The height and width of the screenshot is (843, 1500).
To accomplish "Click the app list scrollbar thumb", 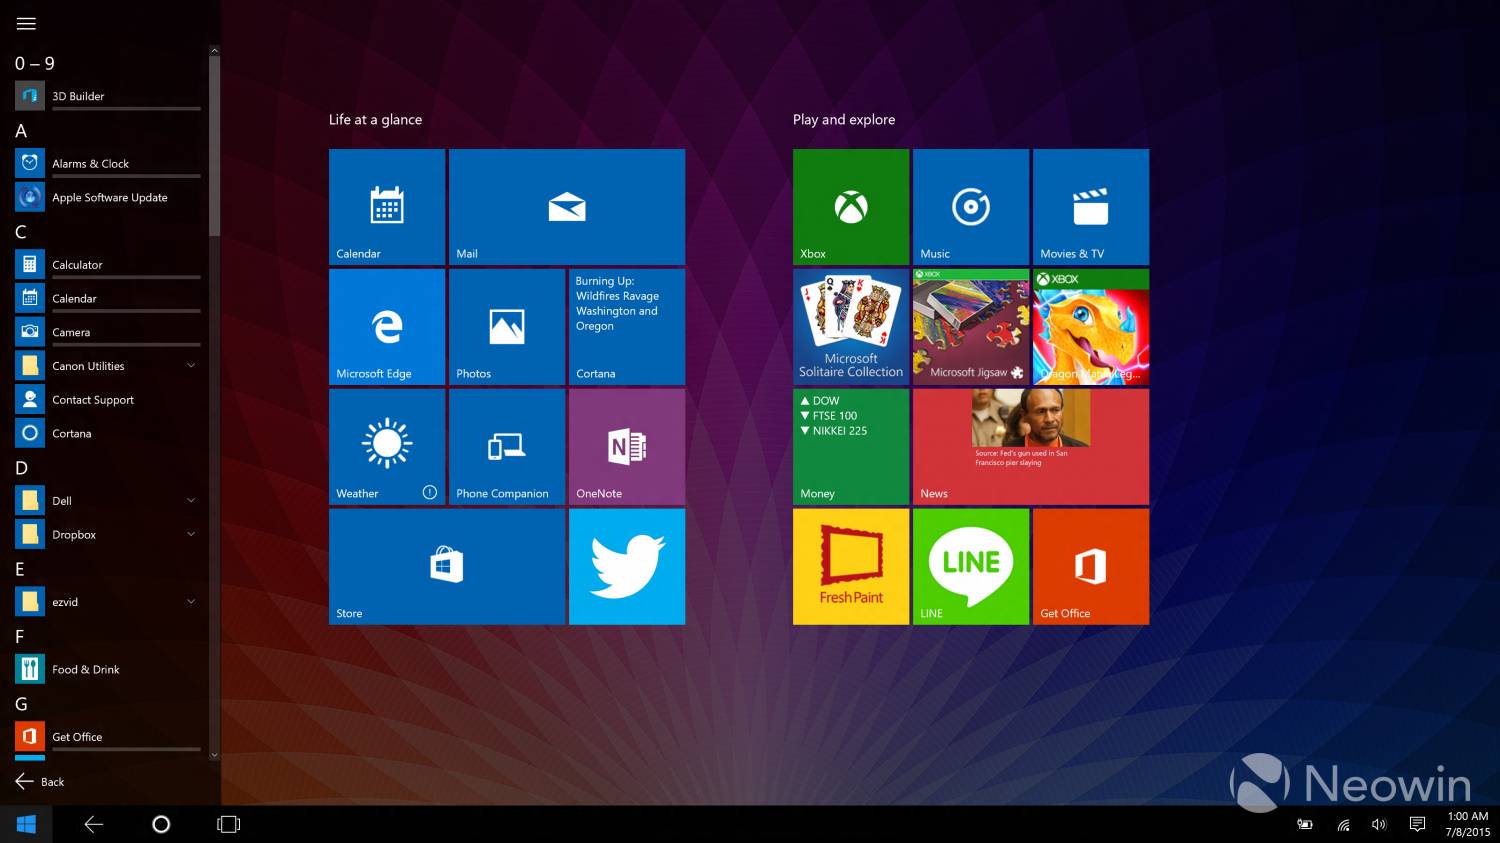I will [214, 146].
